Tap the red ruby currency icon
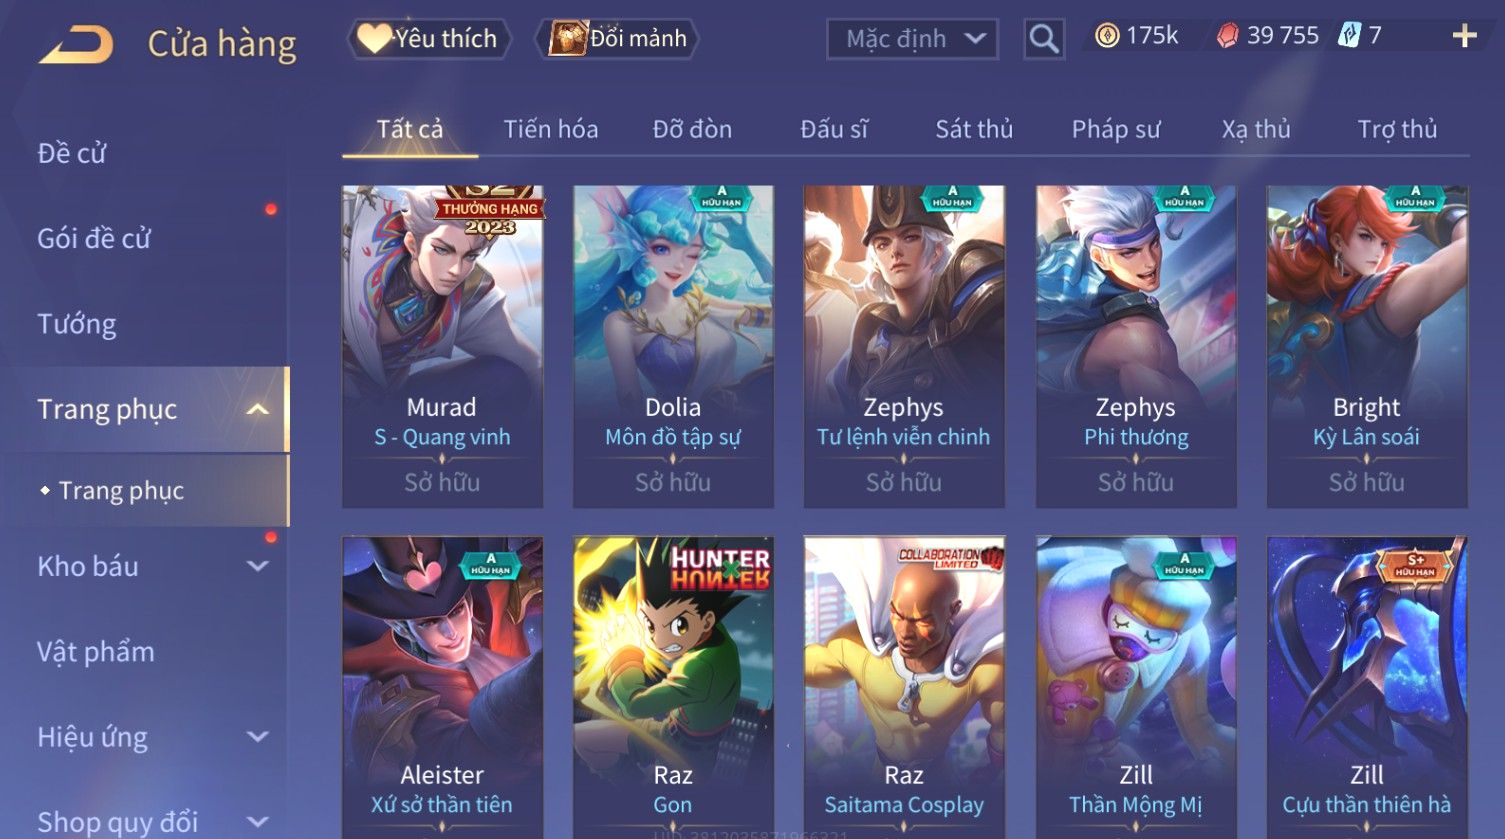The image size is (1505, 839). coord(1227,36)
